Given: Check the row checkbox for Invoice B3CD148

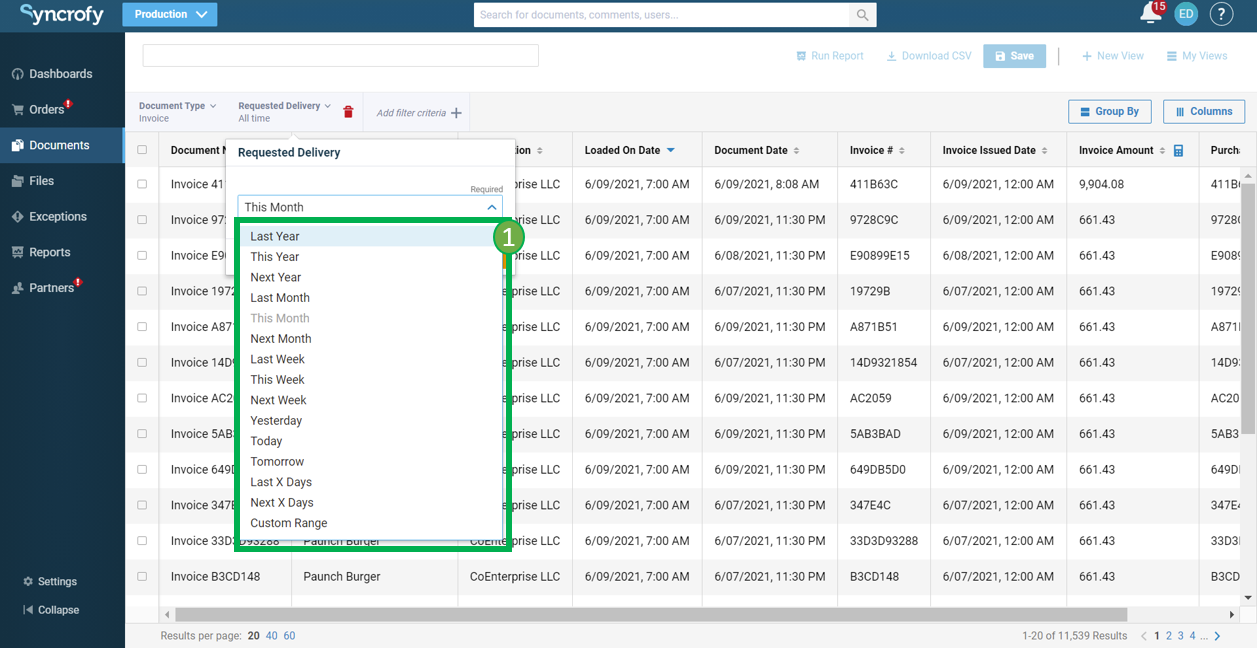Looking at the screenshot, I should (x=142, y=577).
